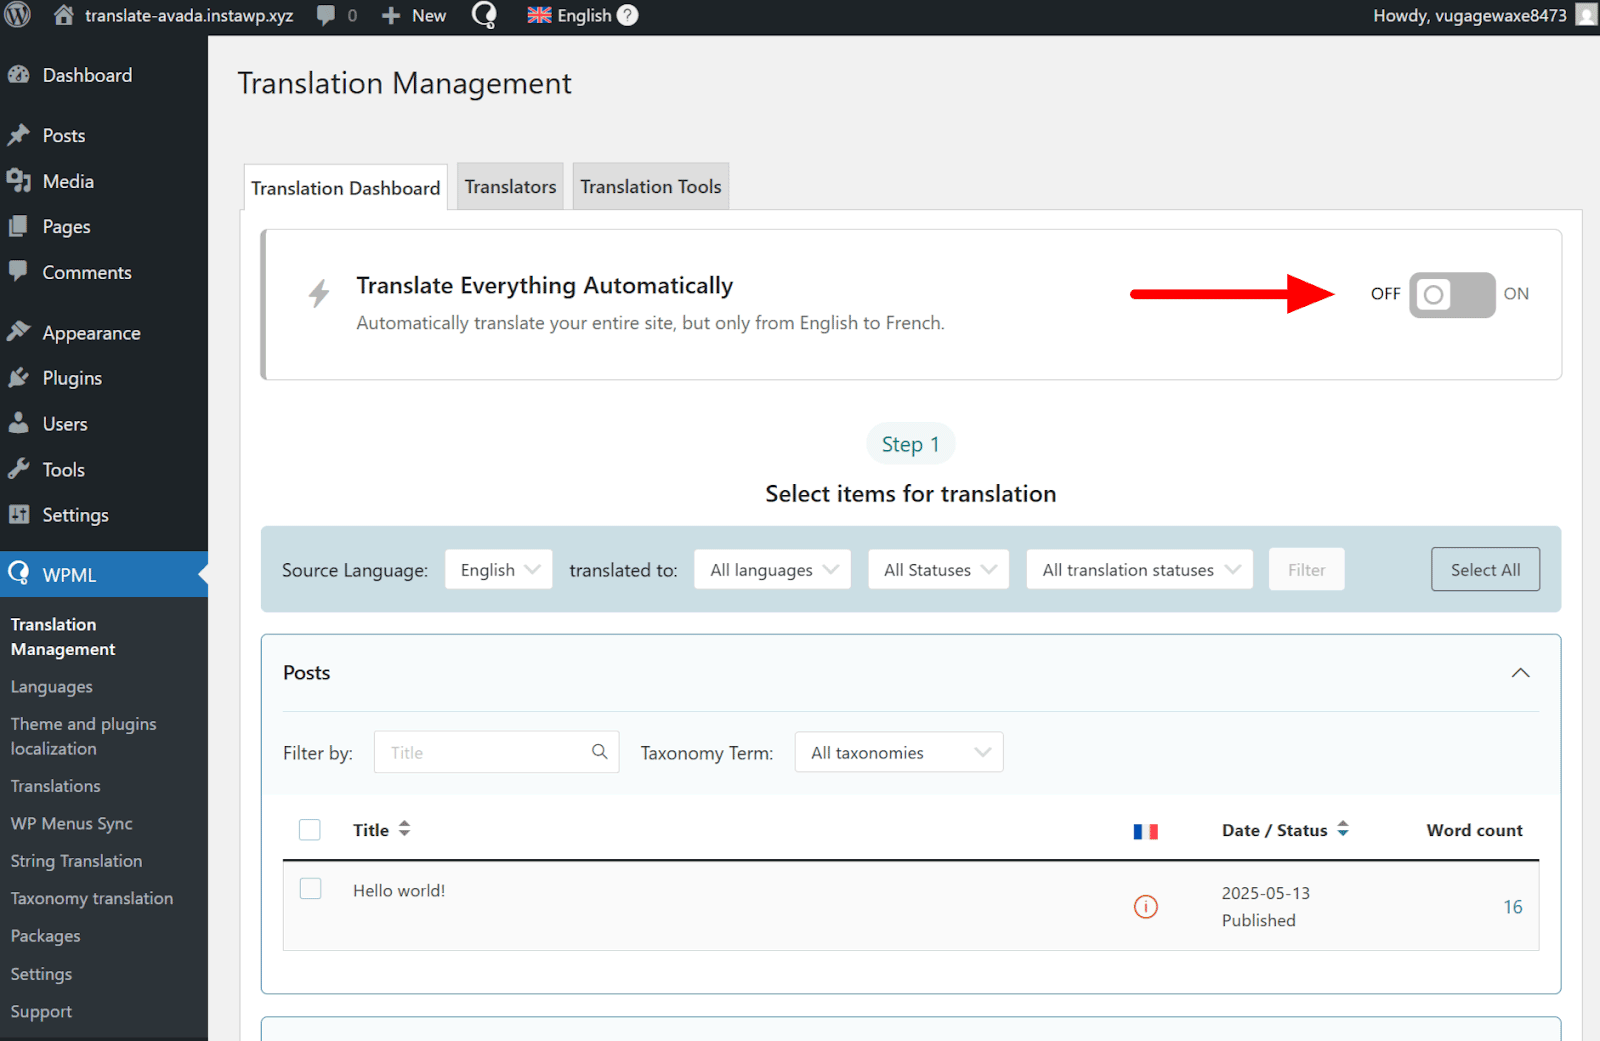Viewport: 1600px width, 1041px height.
Task: Check the Hello world! post checkbox
Action: [x=311, y=889]
